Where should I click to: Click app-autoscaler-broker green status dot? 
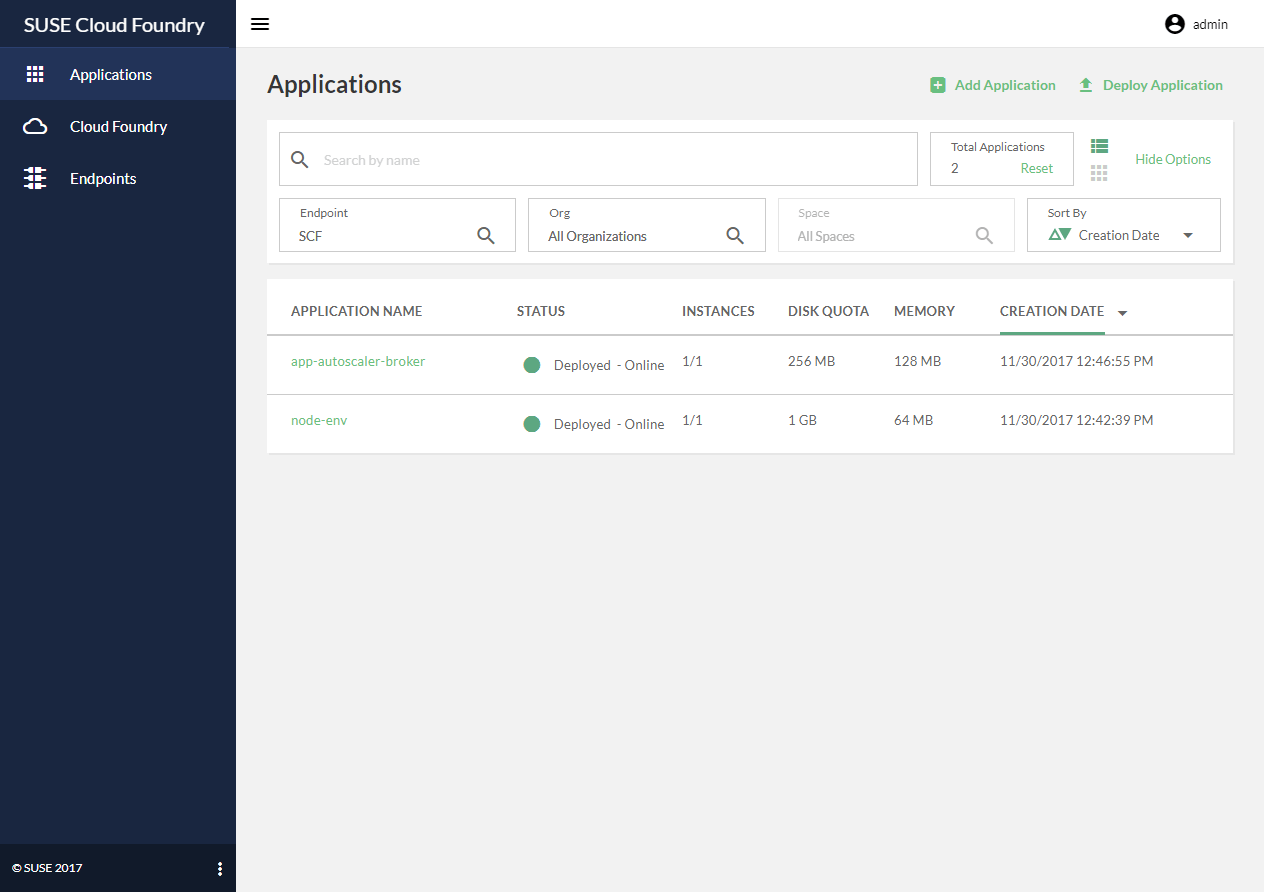[532, 365]
